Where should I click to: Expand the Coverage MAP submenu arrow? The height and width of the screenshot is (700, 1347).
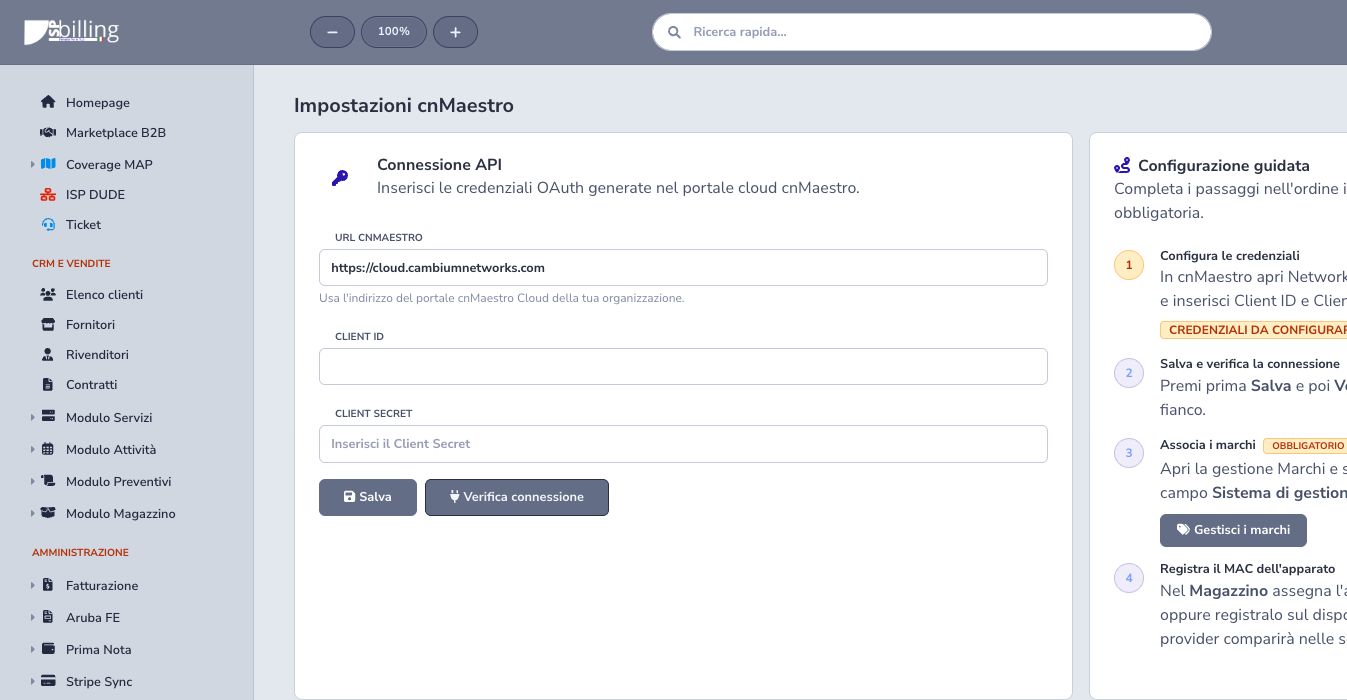(32, 164)
